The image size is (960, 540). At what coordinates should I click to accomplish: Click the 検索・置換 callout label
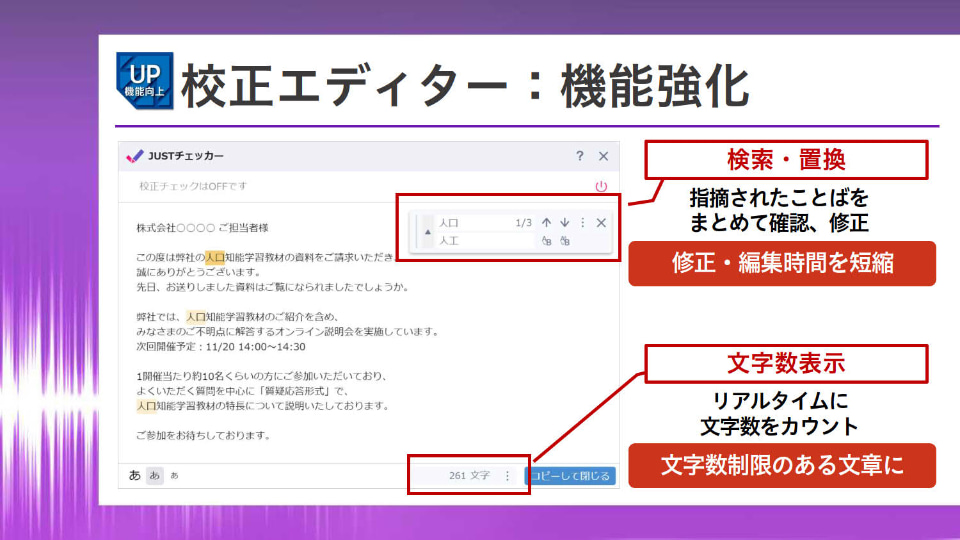click(786, 160)
